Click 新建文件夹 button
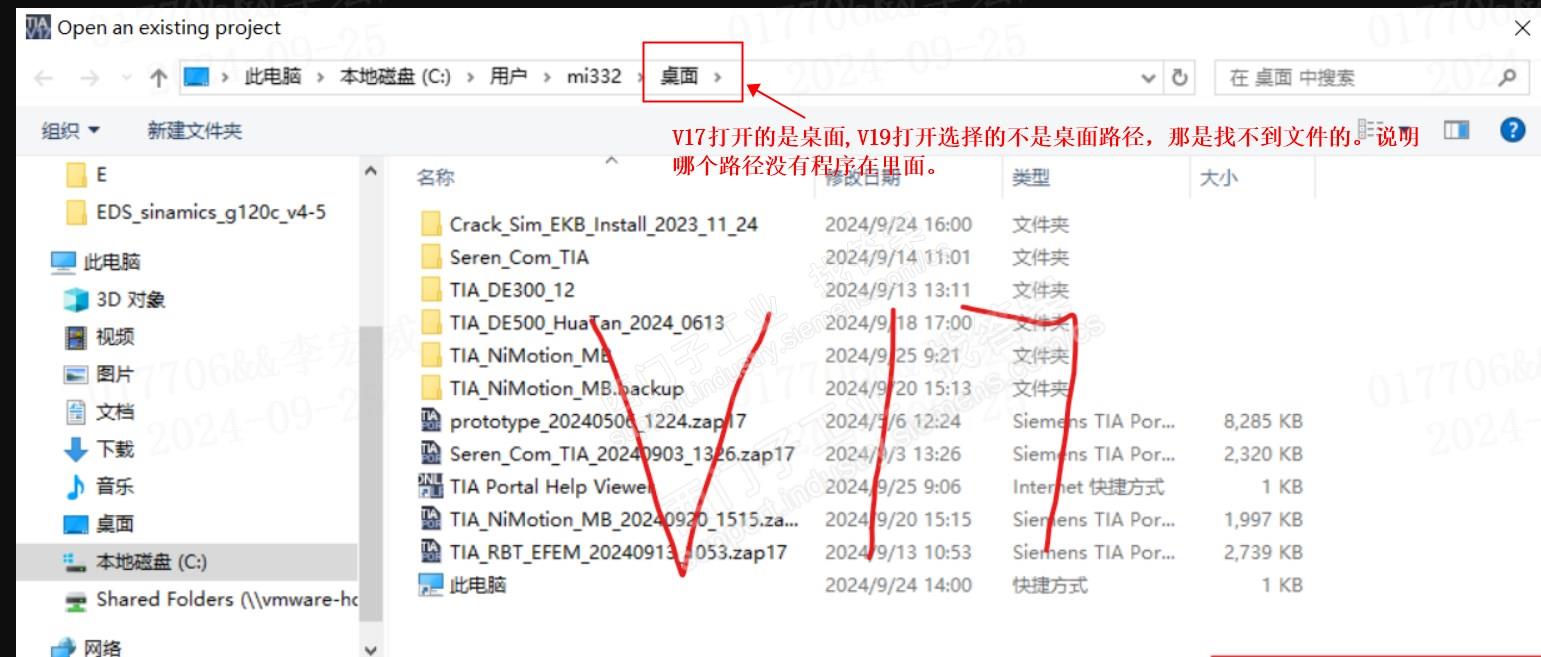The image size is (1541, 657). 195,130
